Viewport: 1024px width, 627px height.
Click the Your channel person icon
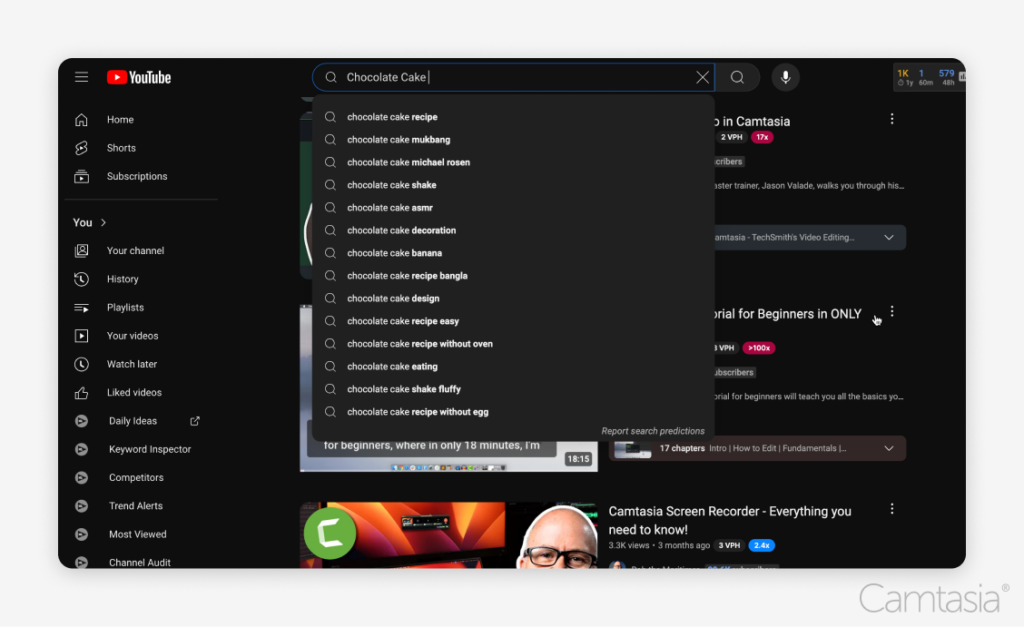tap(81, 251)
